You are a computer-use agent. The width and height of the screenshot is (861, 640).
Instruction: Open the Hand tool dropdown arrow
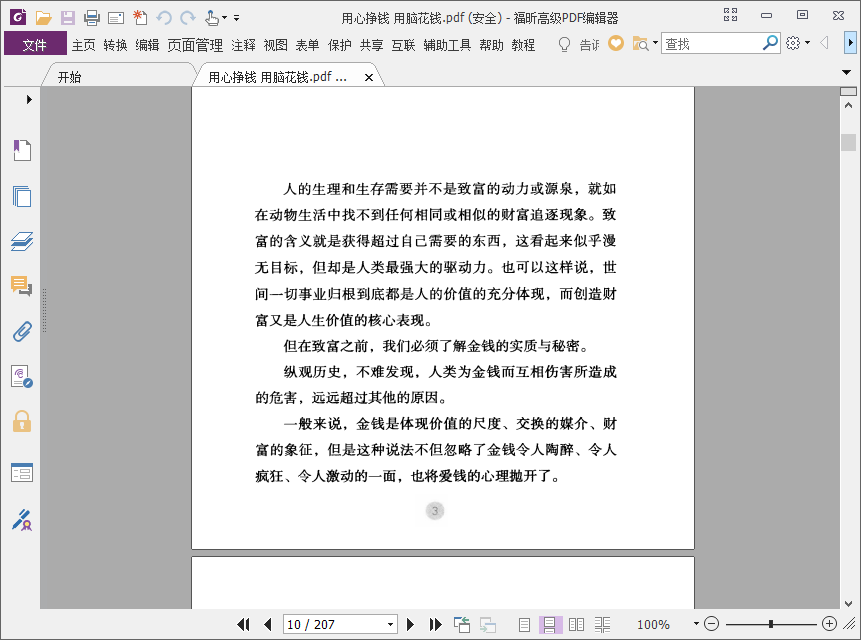click(224, 18)
